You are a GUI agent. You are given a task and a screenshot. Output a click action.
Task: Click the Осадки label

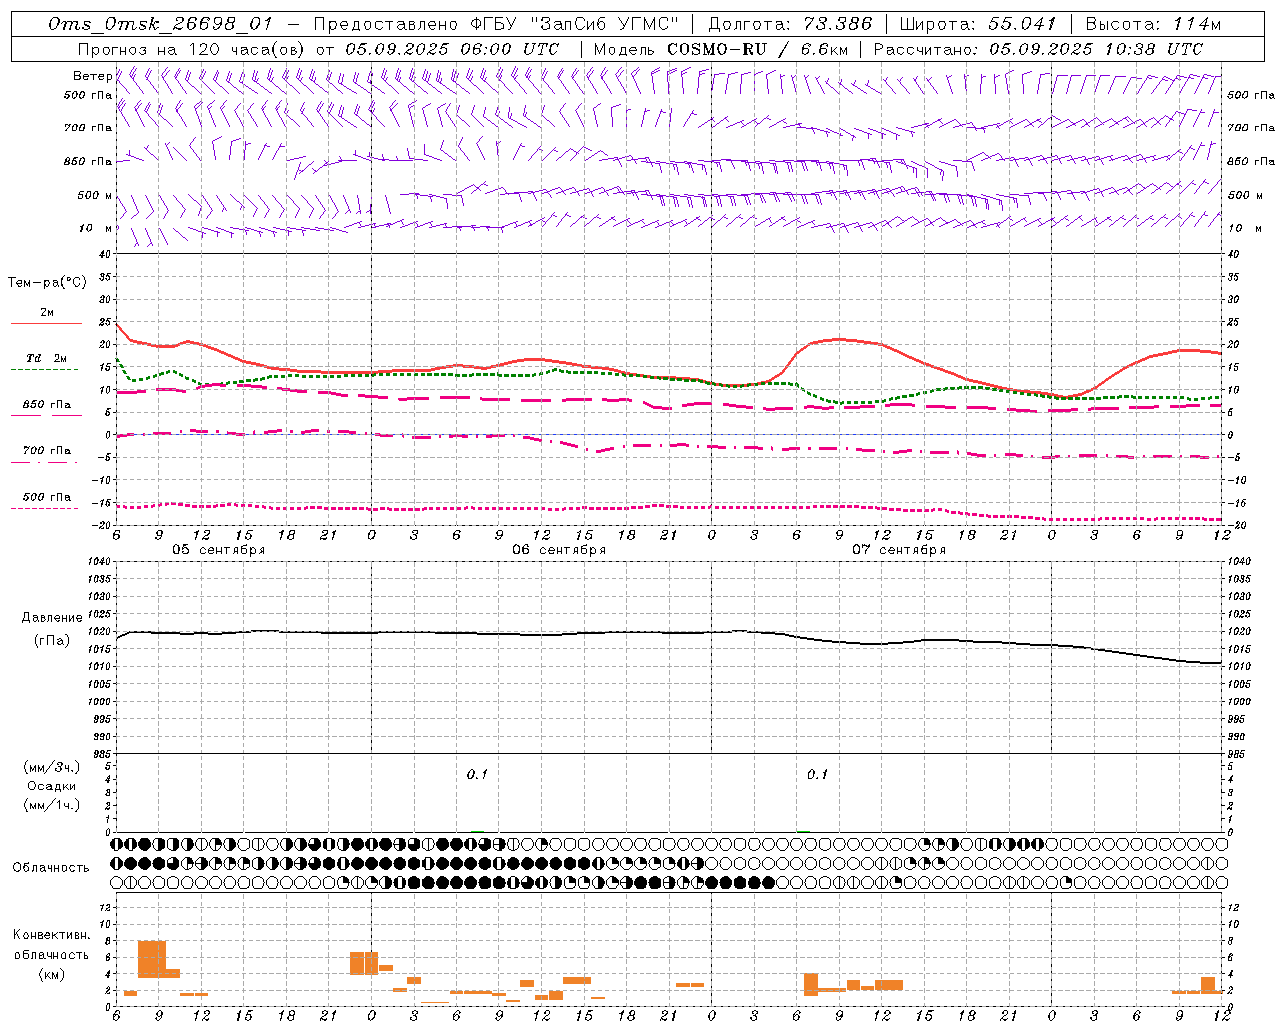click(x=52, y=786)
